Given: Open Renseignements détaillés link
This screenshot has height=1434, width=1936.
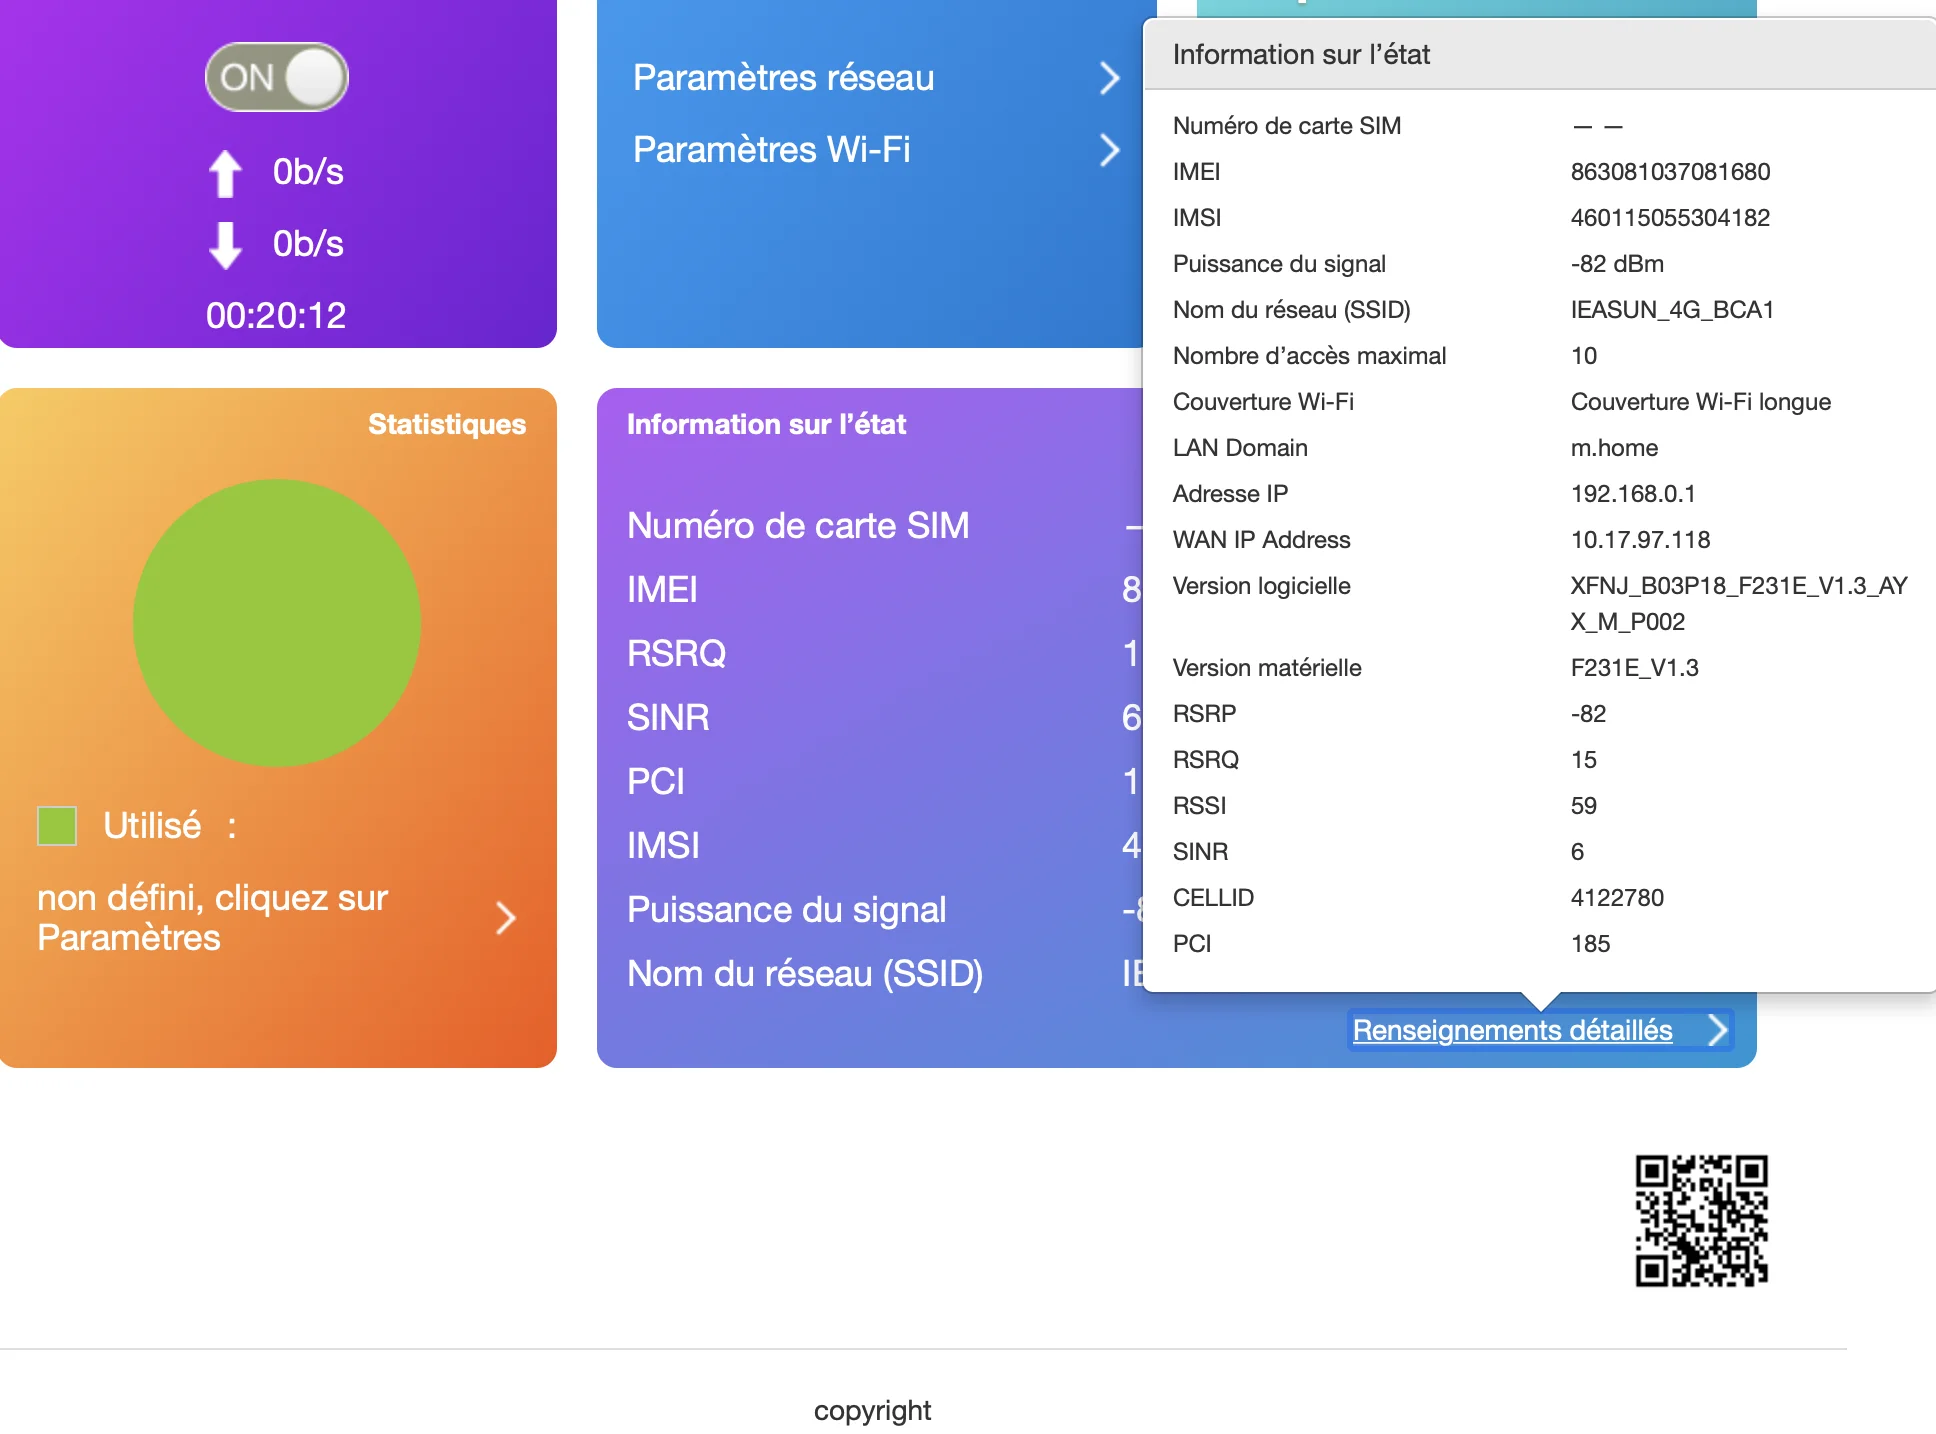Looking at the screenshot, I should (x=1511, y=1030).
